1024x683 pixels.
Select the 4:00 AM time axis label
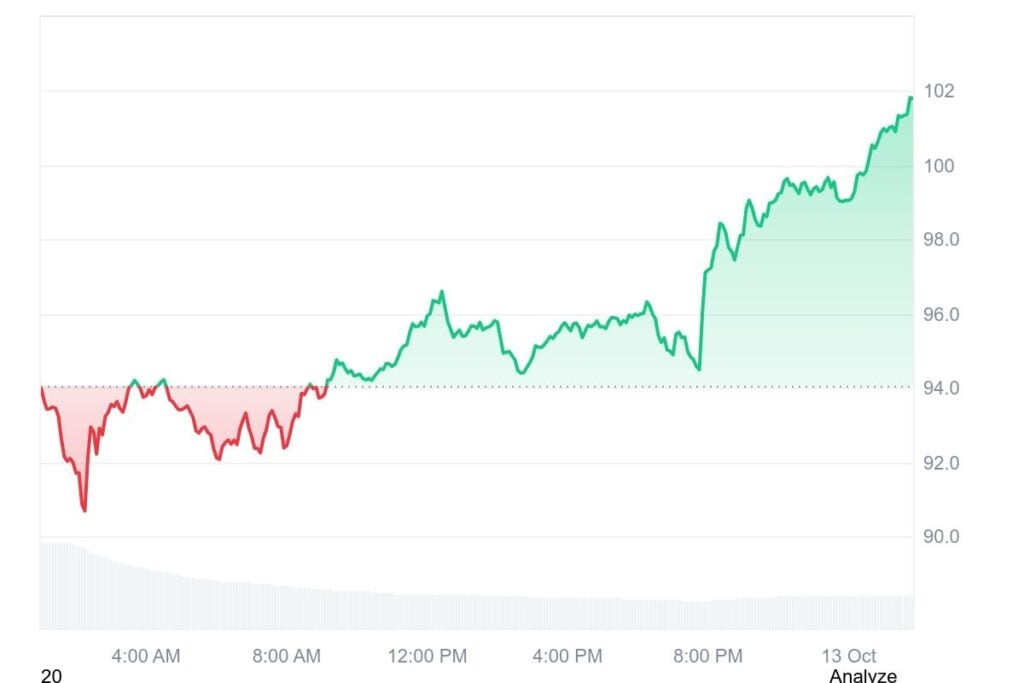coord(146,656)
